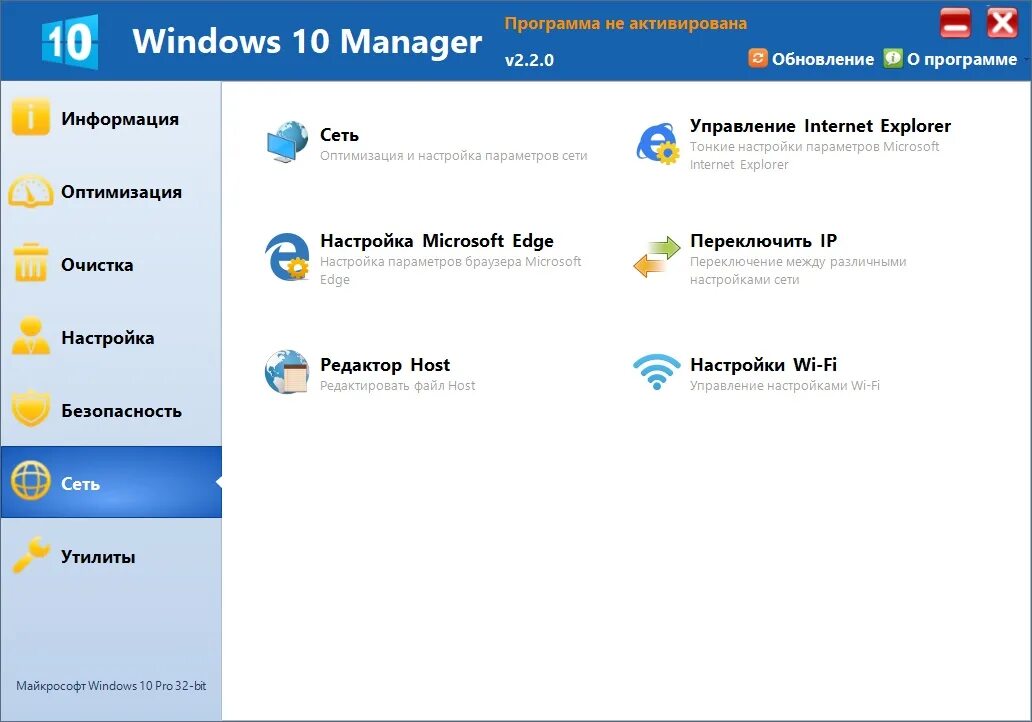The width and height of the screenshot is (1032, 722).
Task: Click the Windows 10 logo icon
Action: coord(70,41)
